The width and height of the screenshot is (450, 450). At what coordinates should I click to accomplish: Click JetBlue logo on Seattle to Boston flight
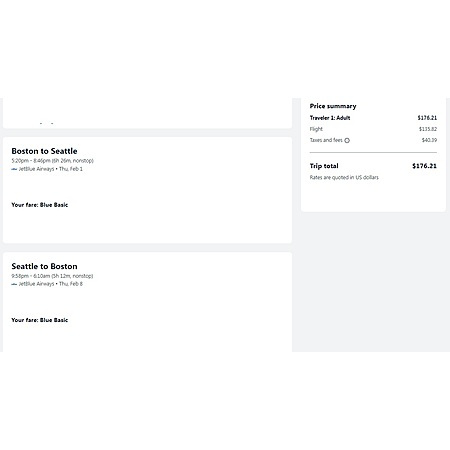(x=14, y=284)
